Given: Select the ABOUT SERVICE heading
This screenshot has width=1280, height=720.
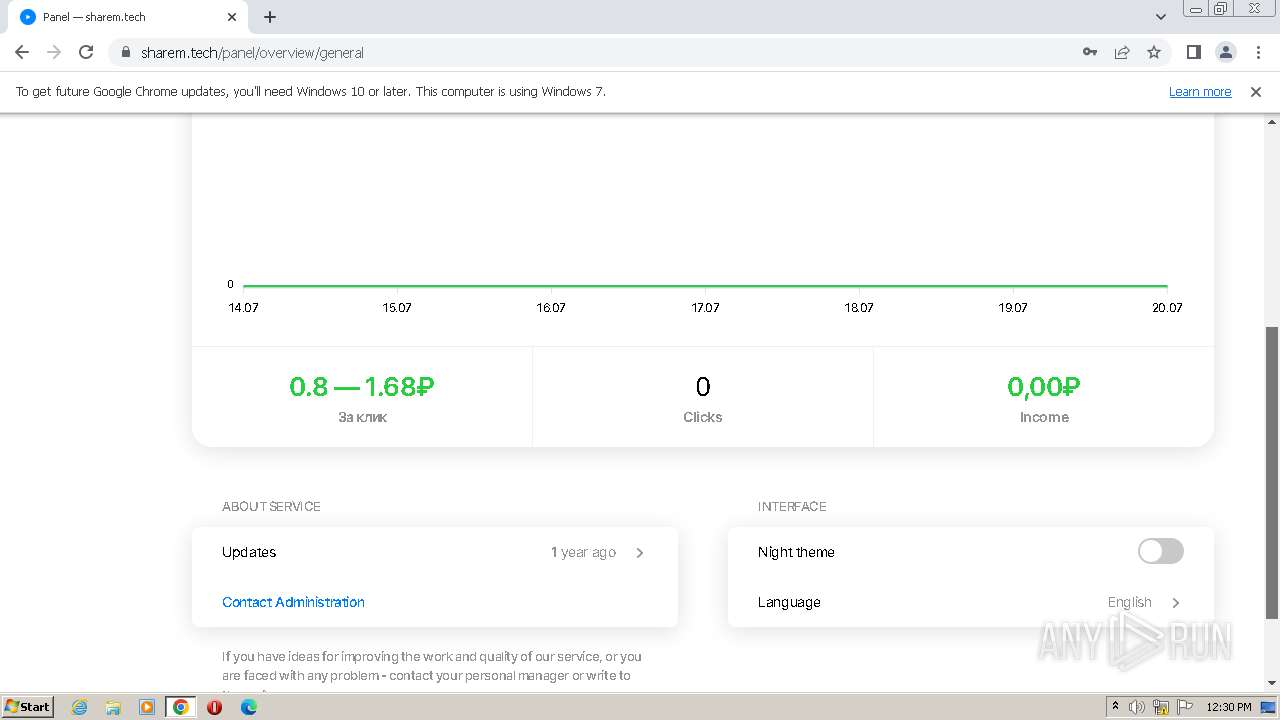Looking at the screenshot, I should 271,506.
